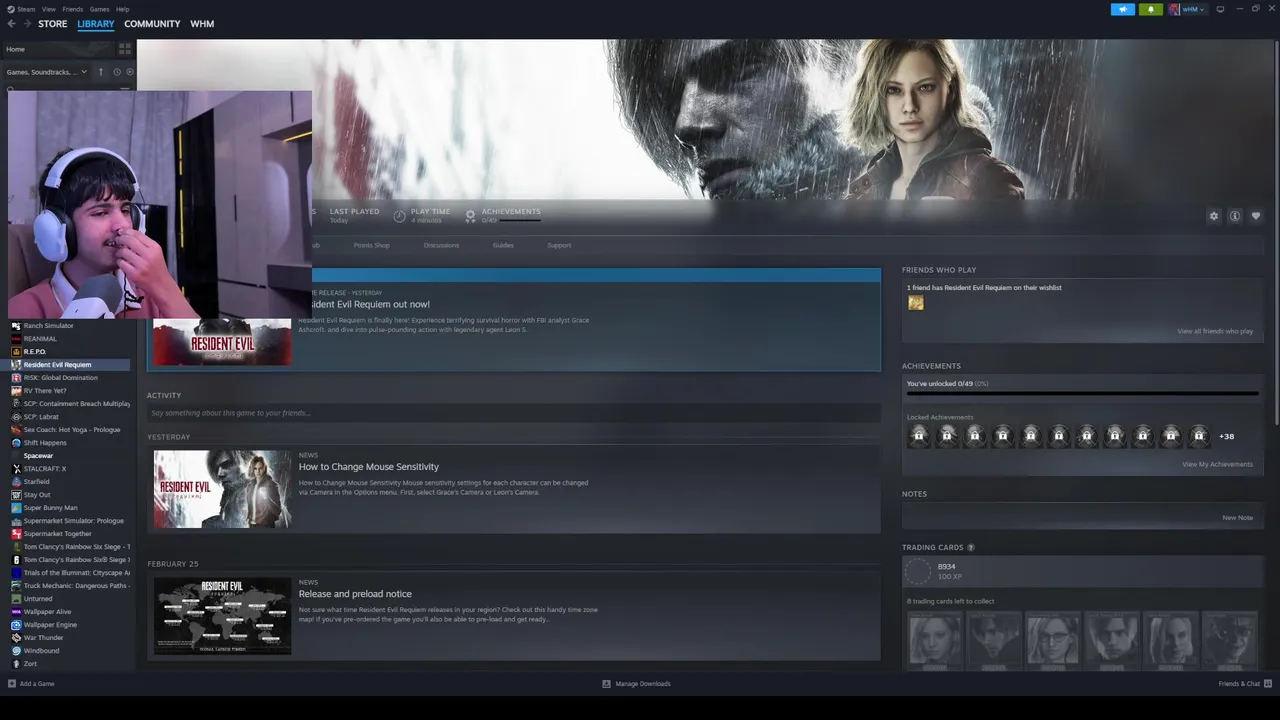The image size is (1280, 720).
Task: Click the recent activity clock filter icon
Action: tap(116, 72)
